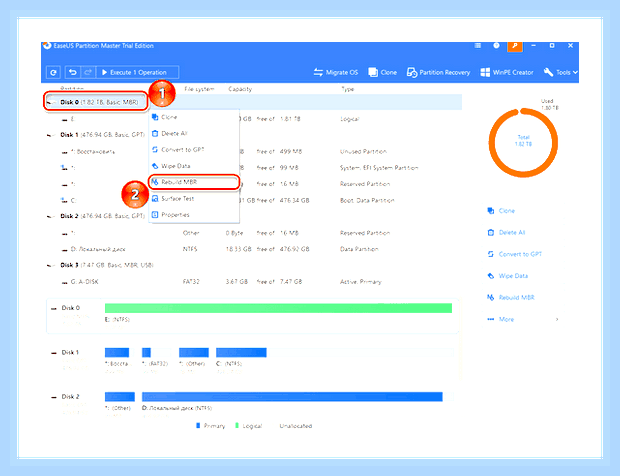The height and width of the screenshot is (476, 620).
Task: Click Delete All link in right panel
Action: click(512, 232)
